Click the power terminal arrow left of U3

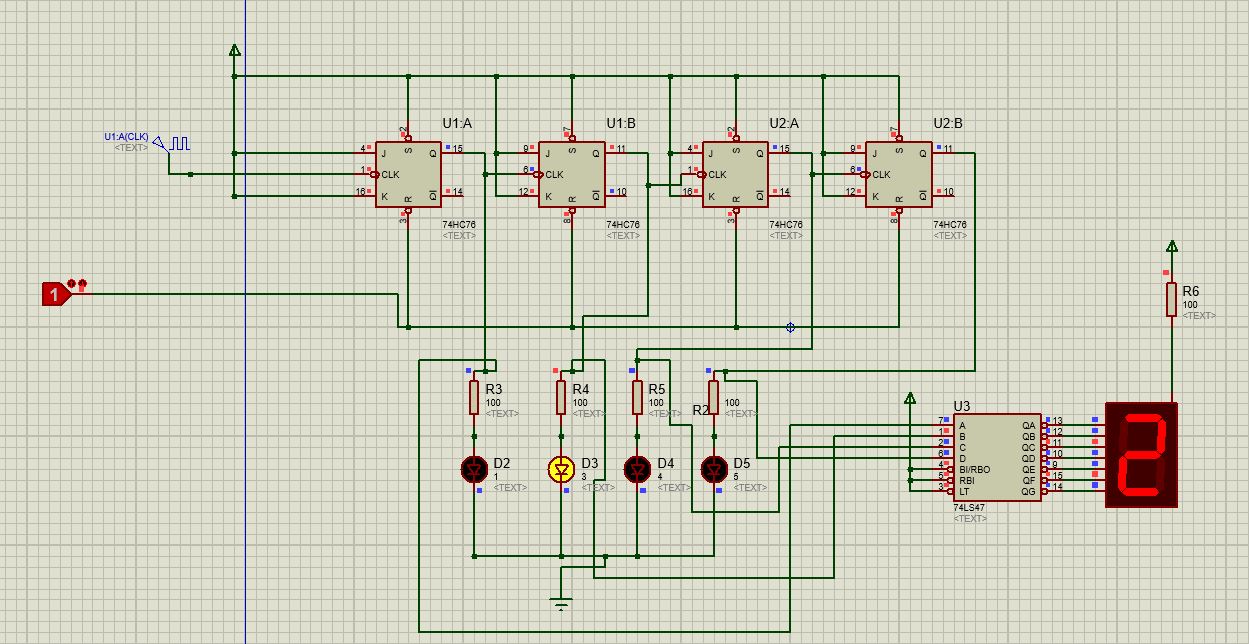pos(910,398)
